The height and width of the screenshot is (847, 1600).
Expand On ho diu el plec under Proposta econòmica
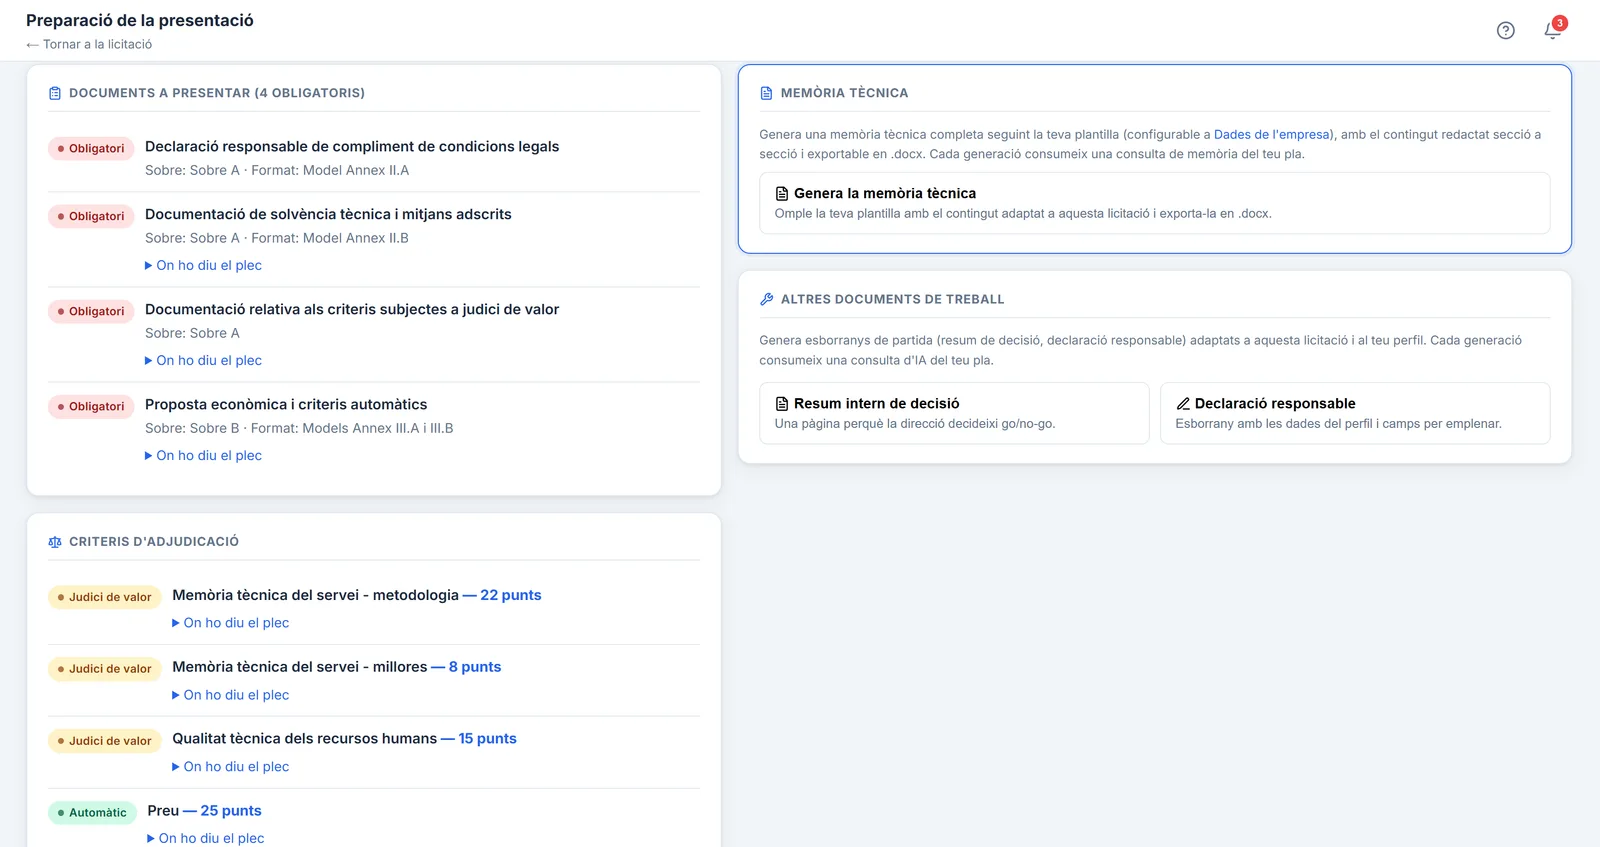pos(203,455)
